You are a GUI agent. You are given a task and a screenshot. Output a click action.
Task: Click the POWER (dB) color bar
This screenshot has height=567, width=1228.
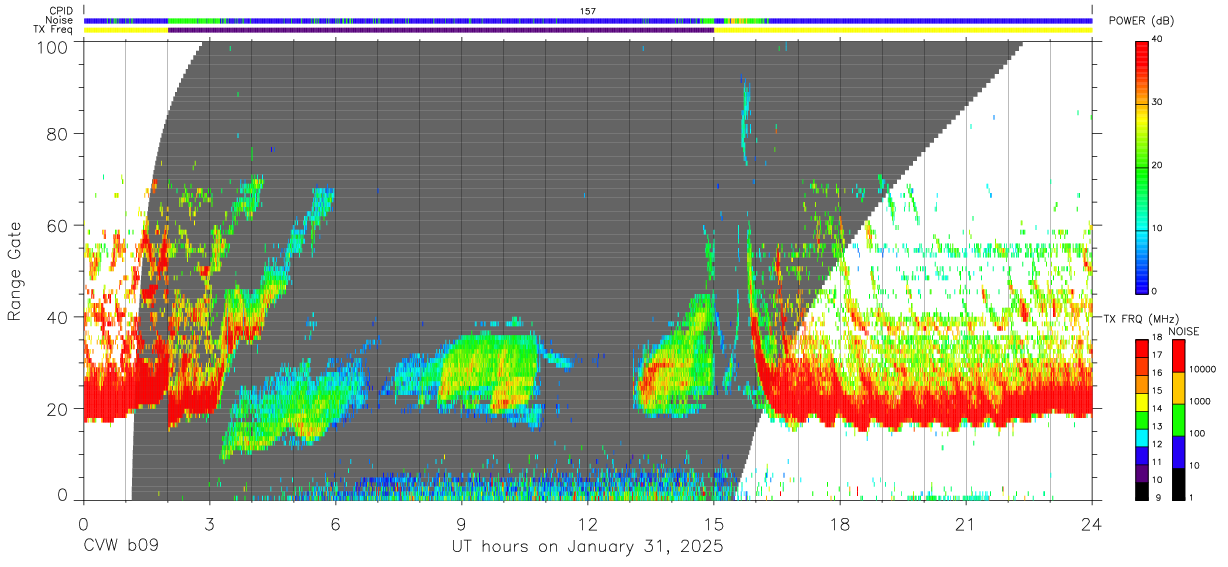coord(1141,166)
